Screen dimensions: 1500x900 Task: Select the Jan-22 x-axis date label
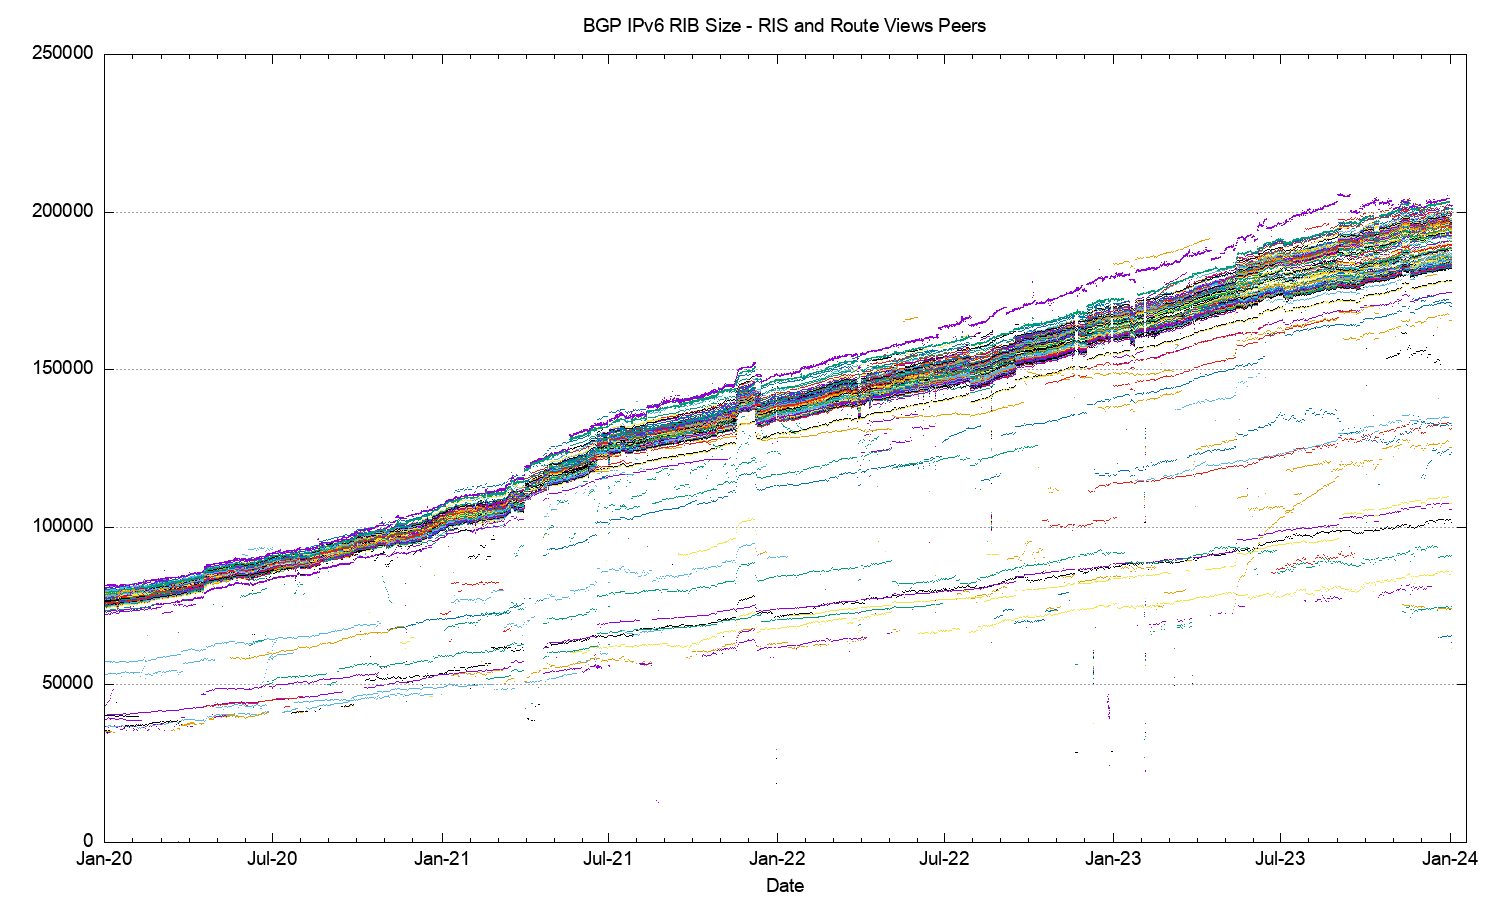coord(777,858)
